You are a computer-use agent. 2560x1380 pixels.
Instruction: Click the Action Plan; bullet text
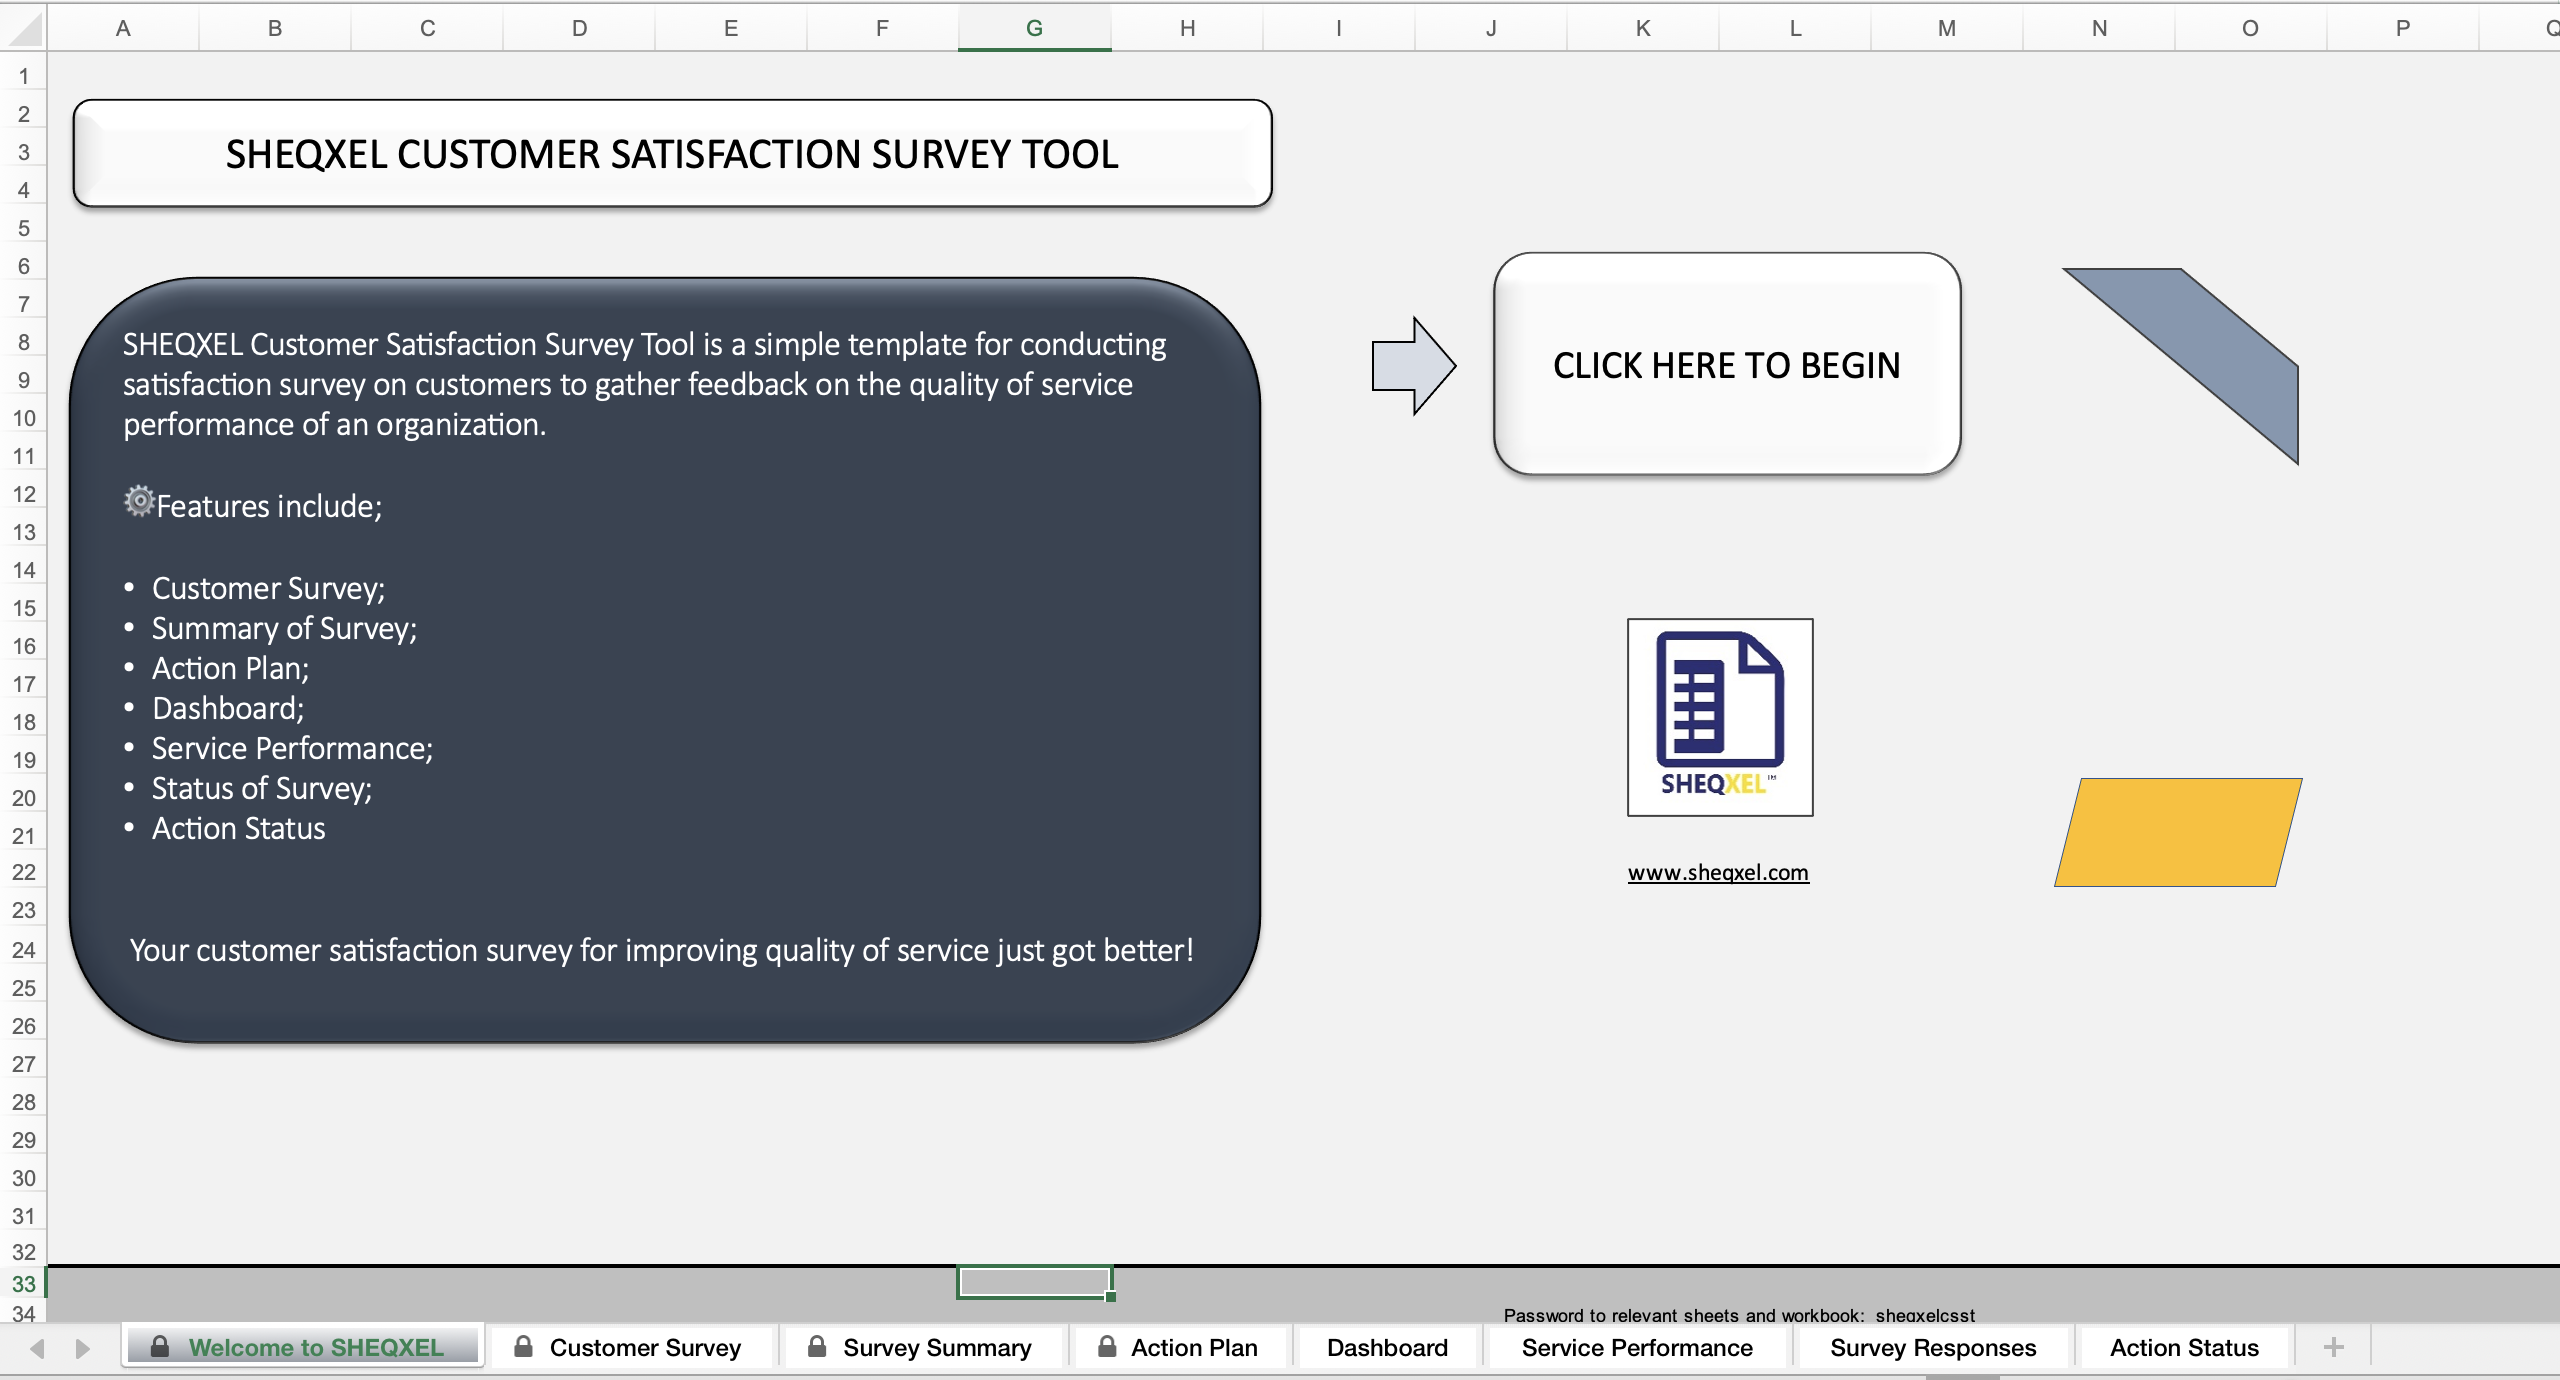click(x=230, y=668)
